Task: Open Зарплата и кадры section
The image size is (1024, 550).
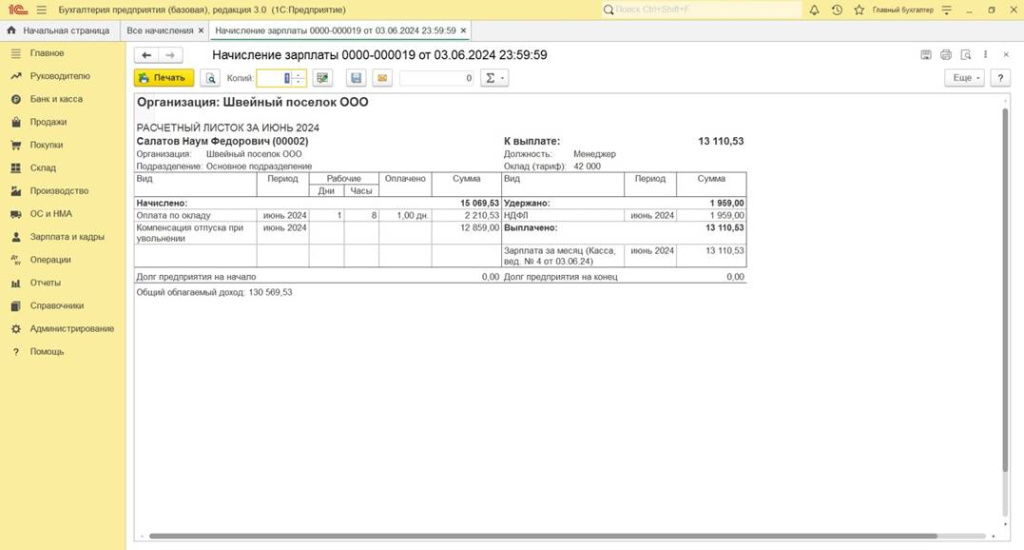Action: tap(67, 237)
